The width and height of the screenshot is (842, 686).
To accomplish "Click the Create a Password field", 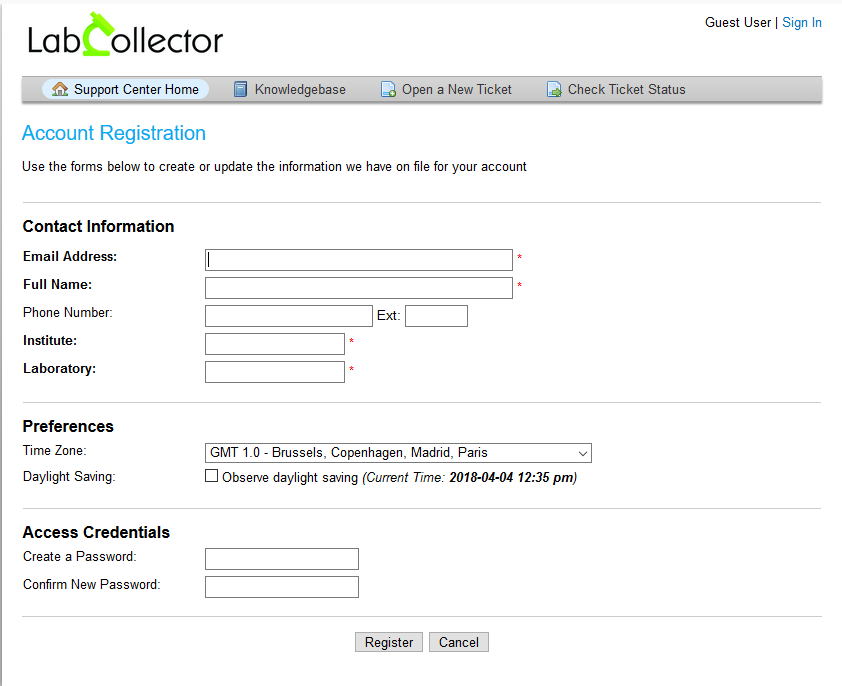I will click(x=282, y=559).
